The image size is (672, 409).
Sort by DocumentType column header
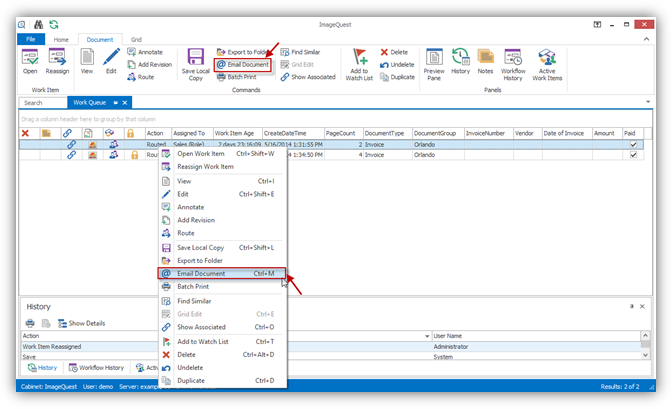[387, 133]
